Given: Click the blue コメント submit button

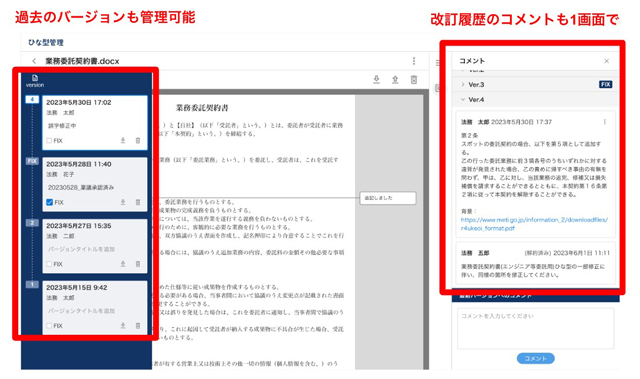Looking at the screenshot, I should 536,358.
